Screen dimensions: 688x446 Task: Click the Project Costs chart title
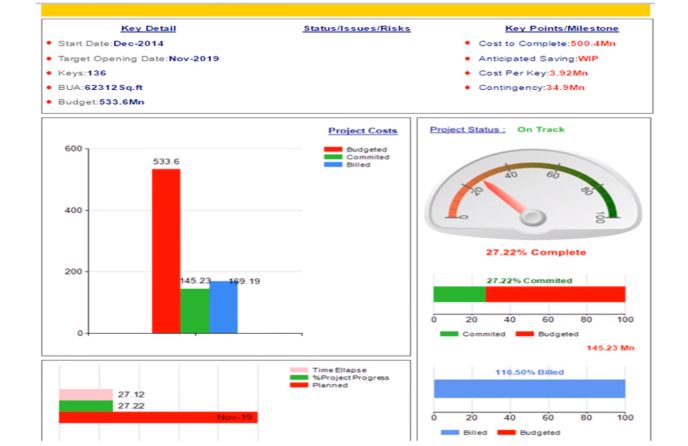coord(362,131)
